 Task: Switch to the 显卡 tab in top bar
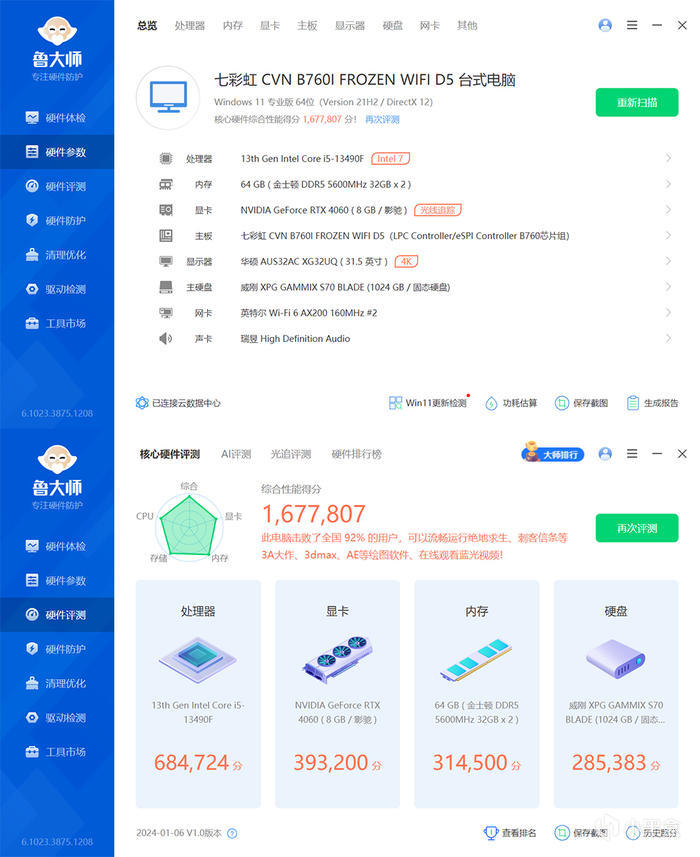point(270,26)
